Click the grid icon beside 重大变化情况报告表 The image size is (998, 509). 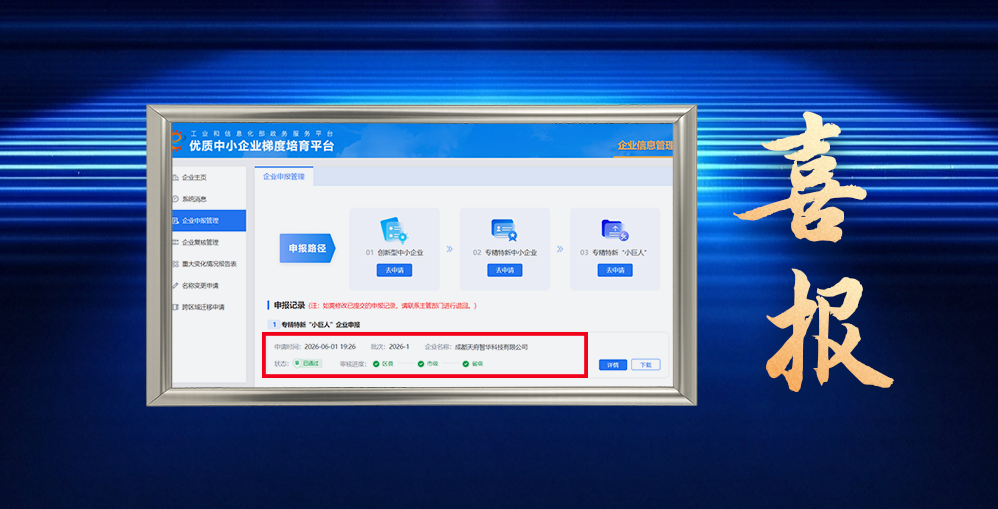175,264
